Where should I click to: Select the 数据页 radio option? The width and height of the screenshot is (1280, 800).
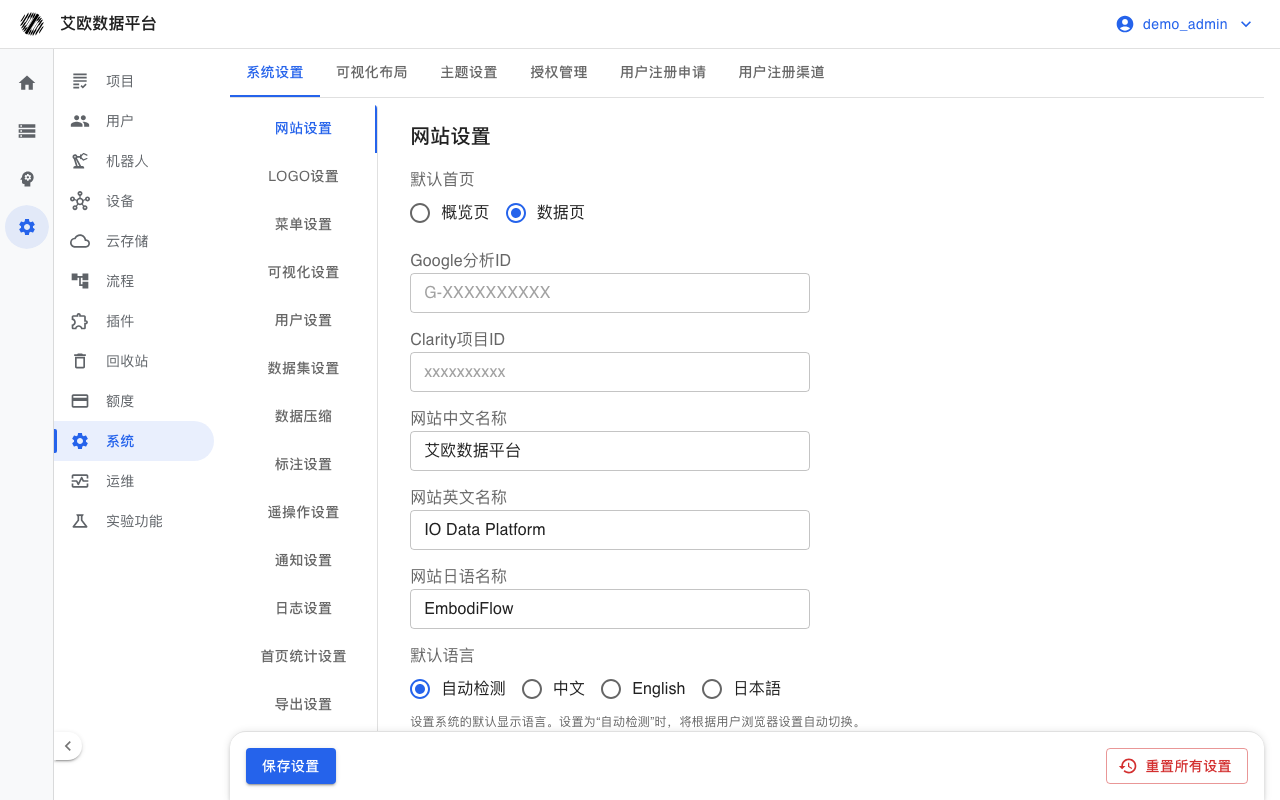(516, 212)
